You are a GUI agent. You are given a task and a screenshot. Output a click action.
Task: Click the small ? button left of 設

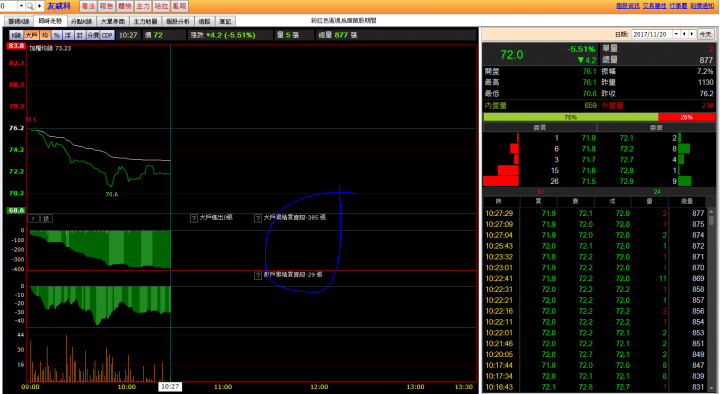34,219
